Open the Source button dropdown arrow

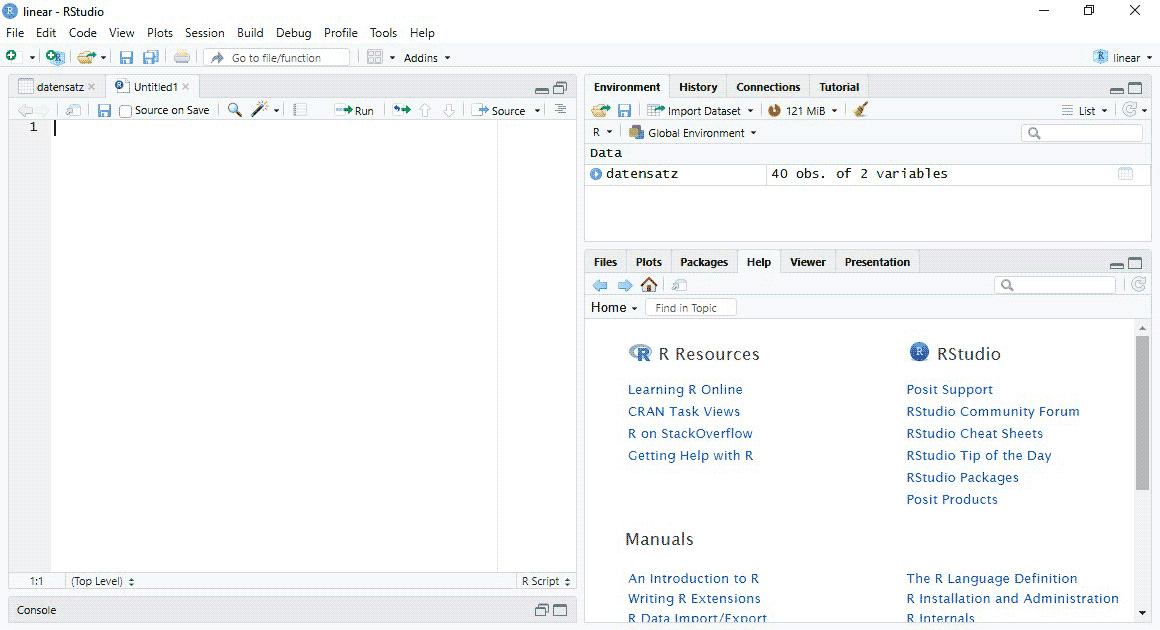click(x=538, y=111)
